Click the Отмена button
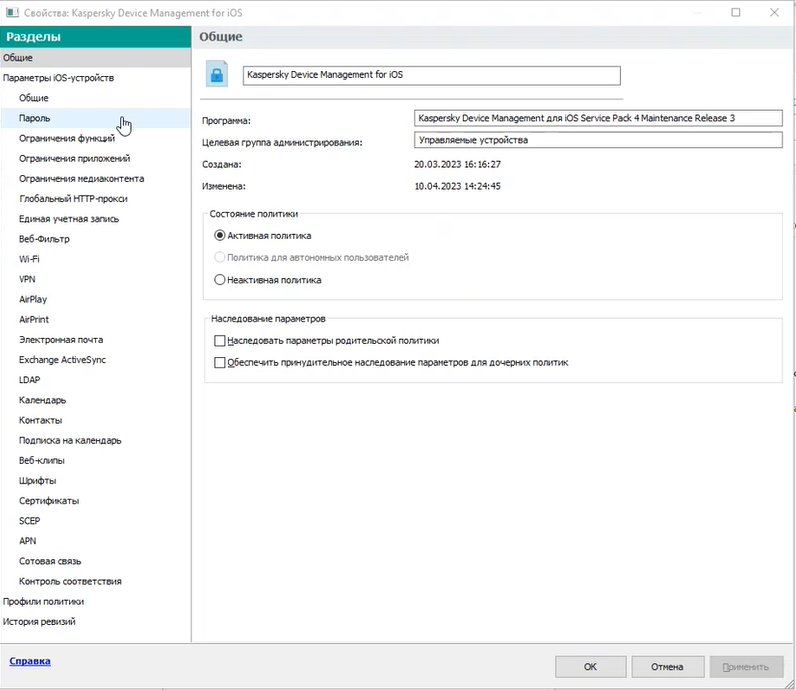Image resolution: width=796 pixels, height=690 pixels. click(x=668, y=667)
